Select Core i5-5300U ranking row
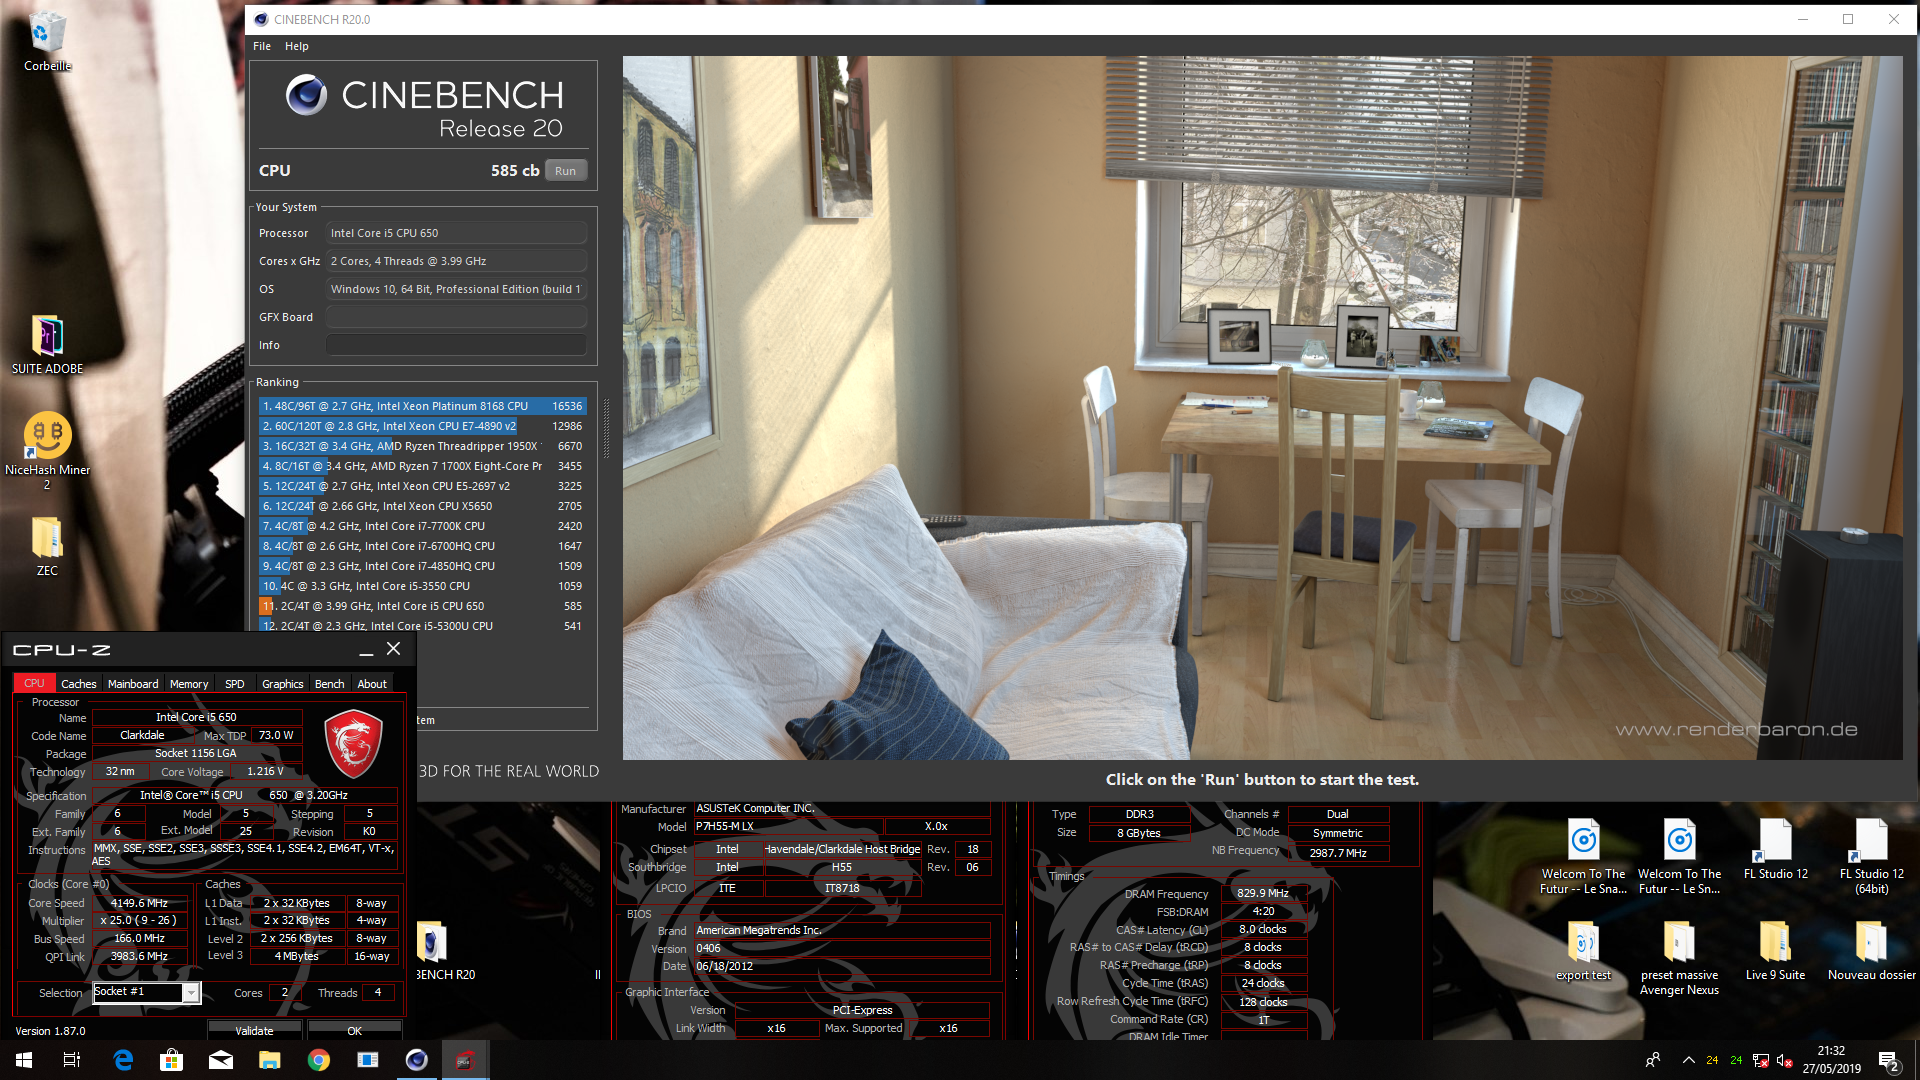This screenshot has height=1080, width=1920. (x=422, y=625)
